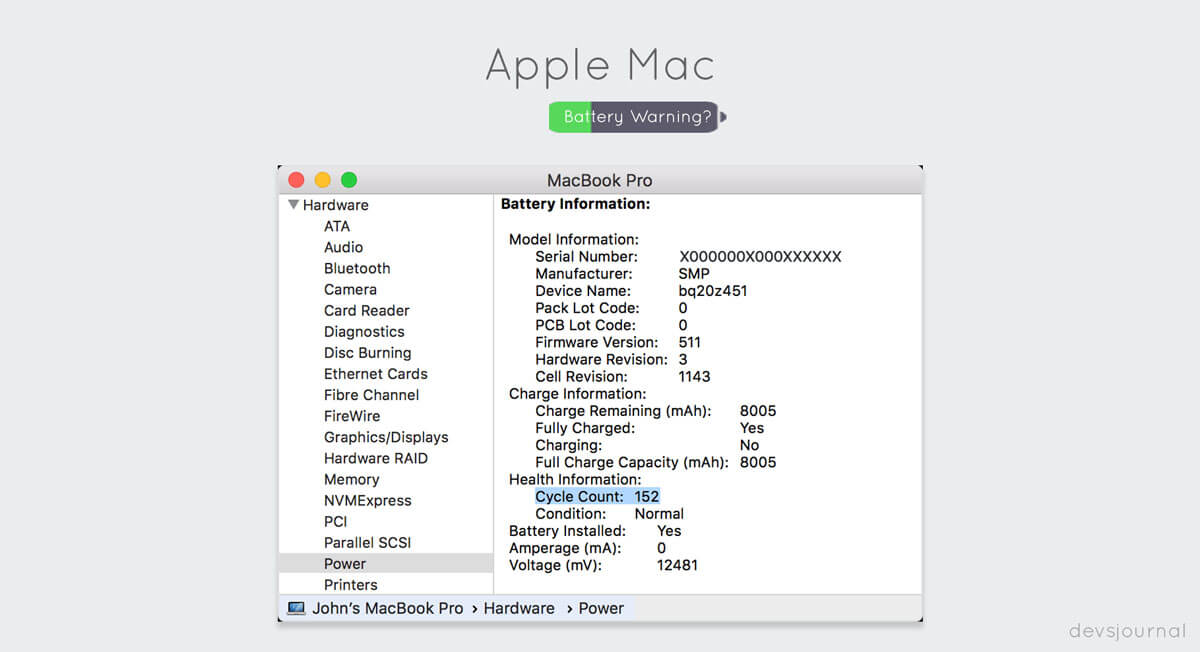Click the Battery Installed label

(x=567, y=531)
